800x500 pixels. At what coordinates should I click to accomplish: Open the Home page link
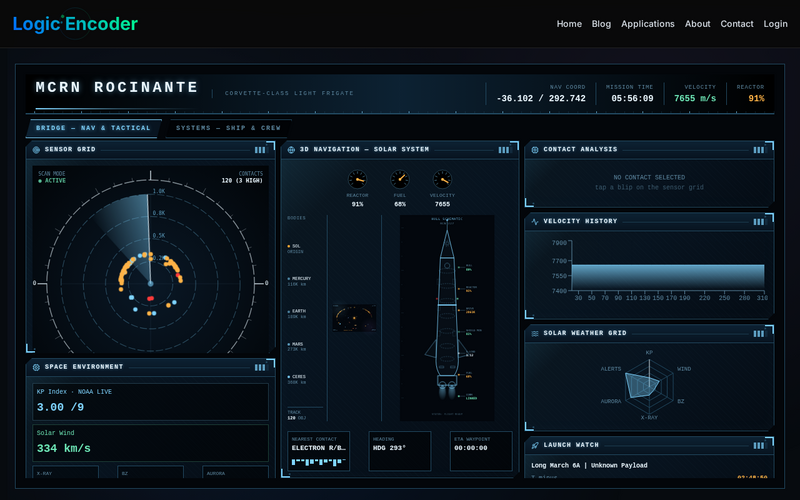(x=569, y=24)
